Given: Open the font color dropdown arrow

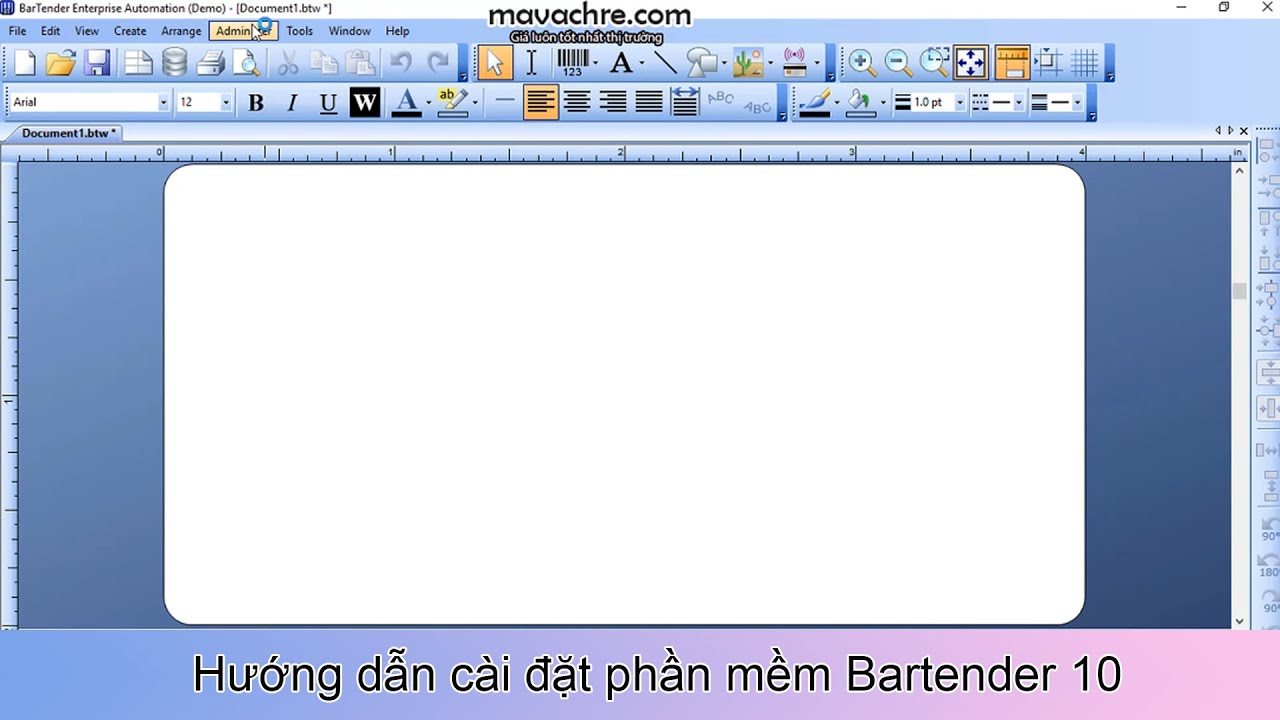Looking at the screenshot, I should (x=429, y=102).
